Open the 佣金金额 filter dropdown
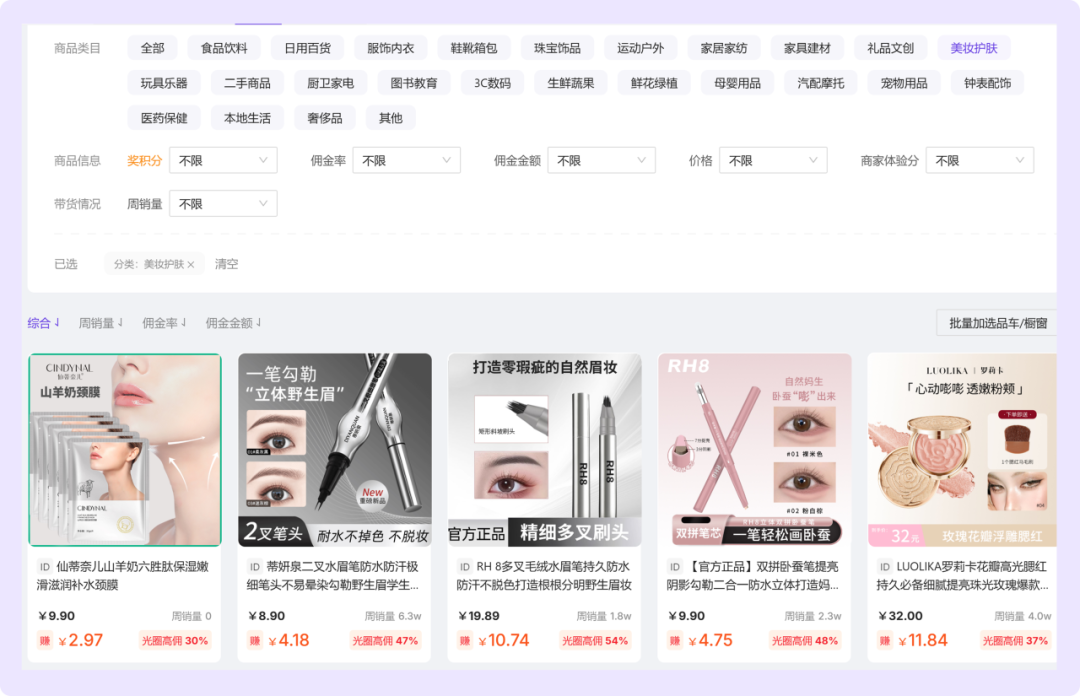 click(601, 161)
